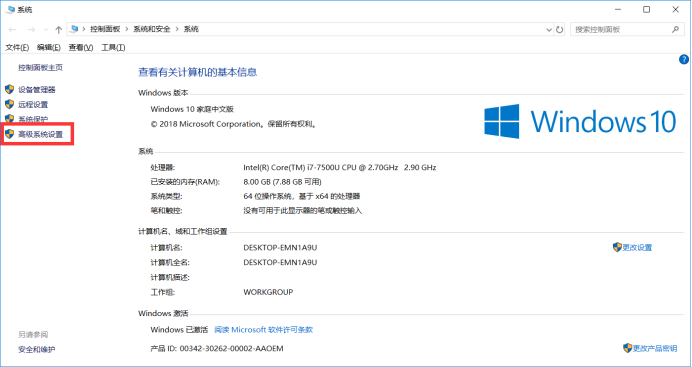Open help question mark icon

pyautogui.click(x=684, y=60)
